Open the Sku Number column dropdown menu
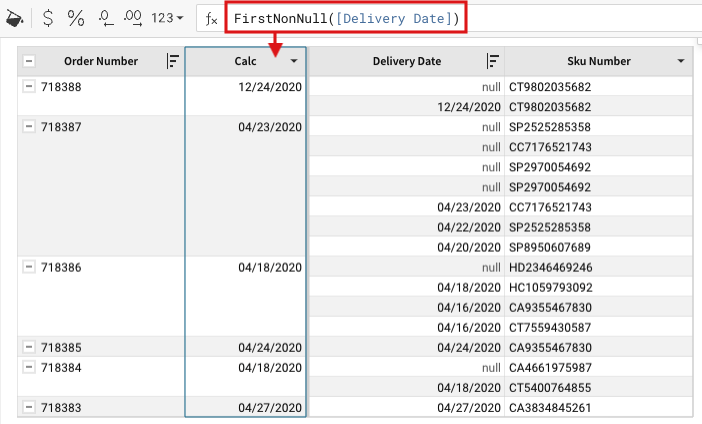 tap(681, 61)
